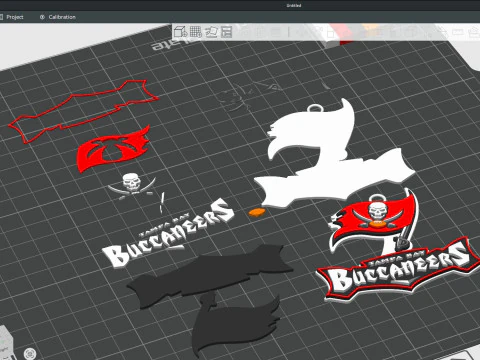
Task: Click the Add object cube icon
Action: [180, 32]
